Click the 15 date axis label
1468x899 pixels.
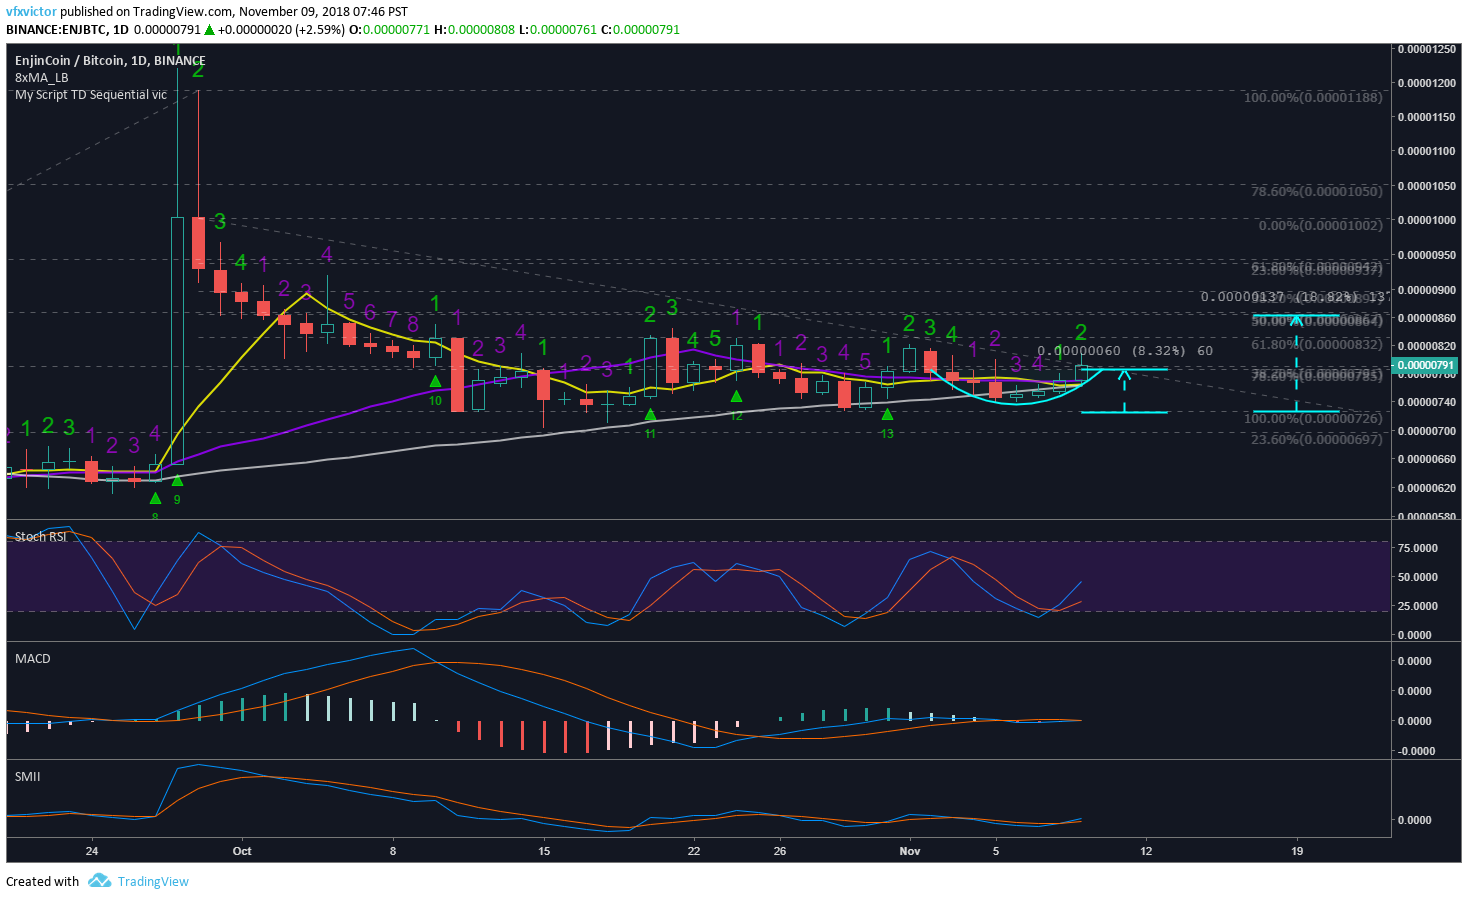pyautogui.click(x=544, y=851)
